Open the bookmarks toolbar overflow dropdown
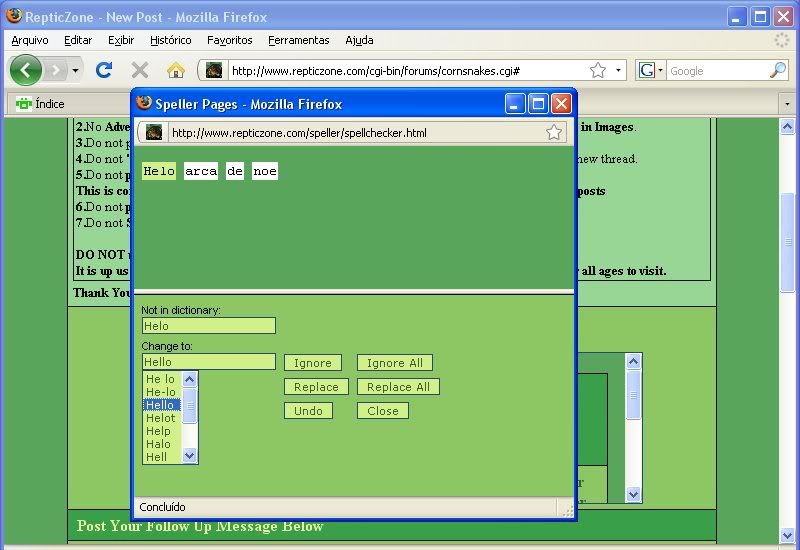 (x=787, y=104)
